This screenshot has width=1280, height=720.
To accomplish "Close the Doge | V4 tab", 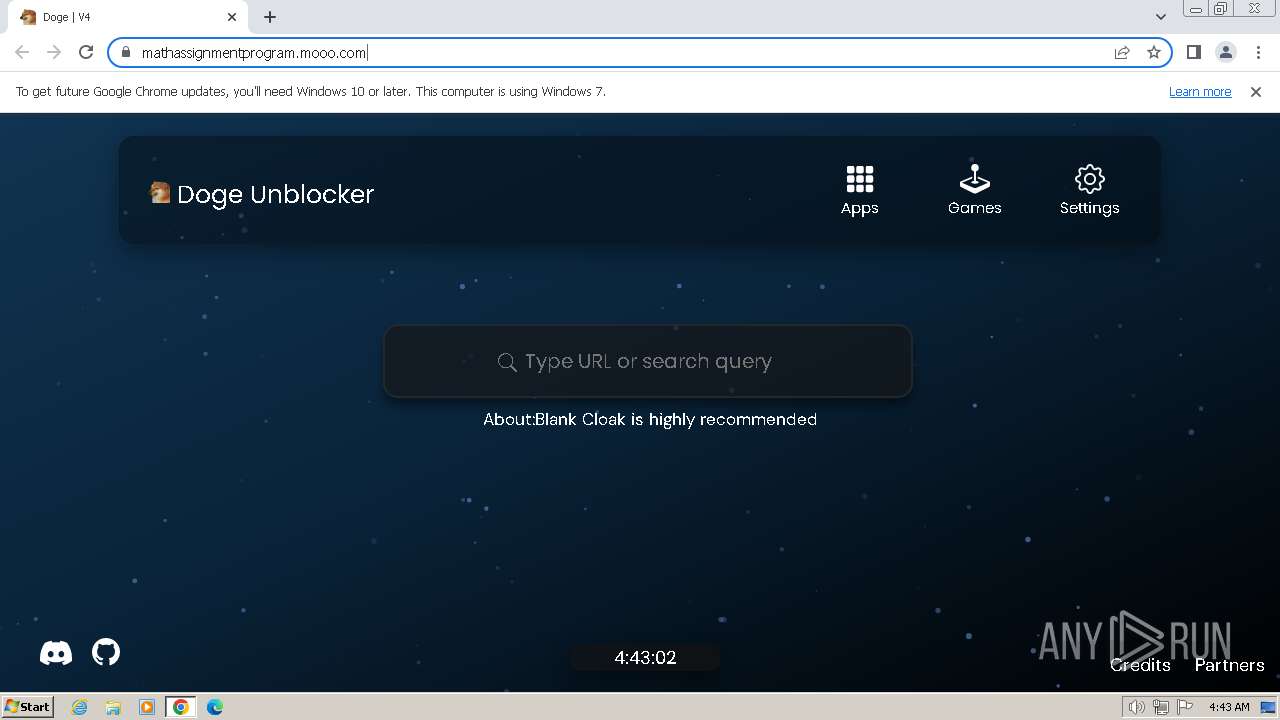I will click(232, 17).
